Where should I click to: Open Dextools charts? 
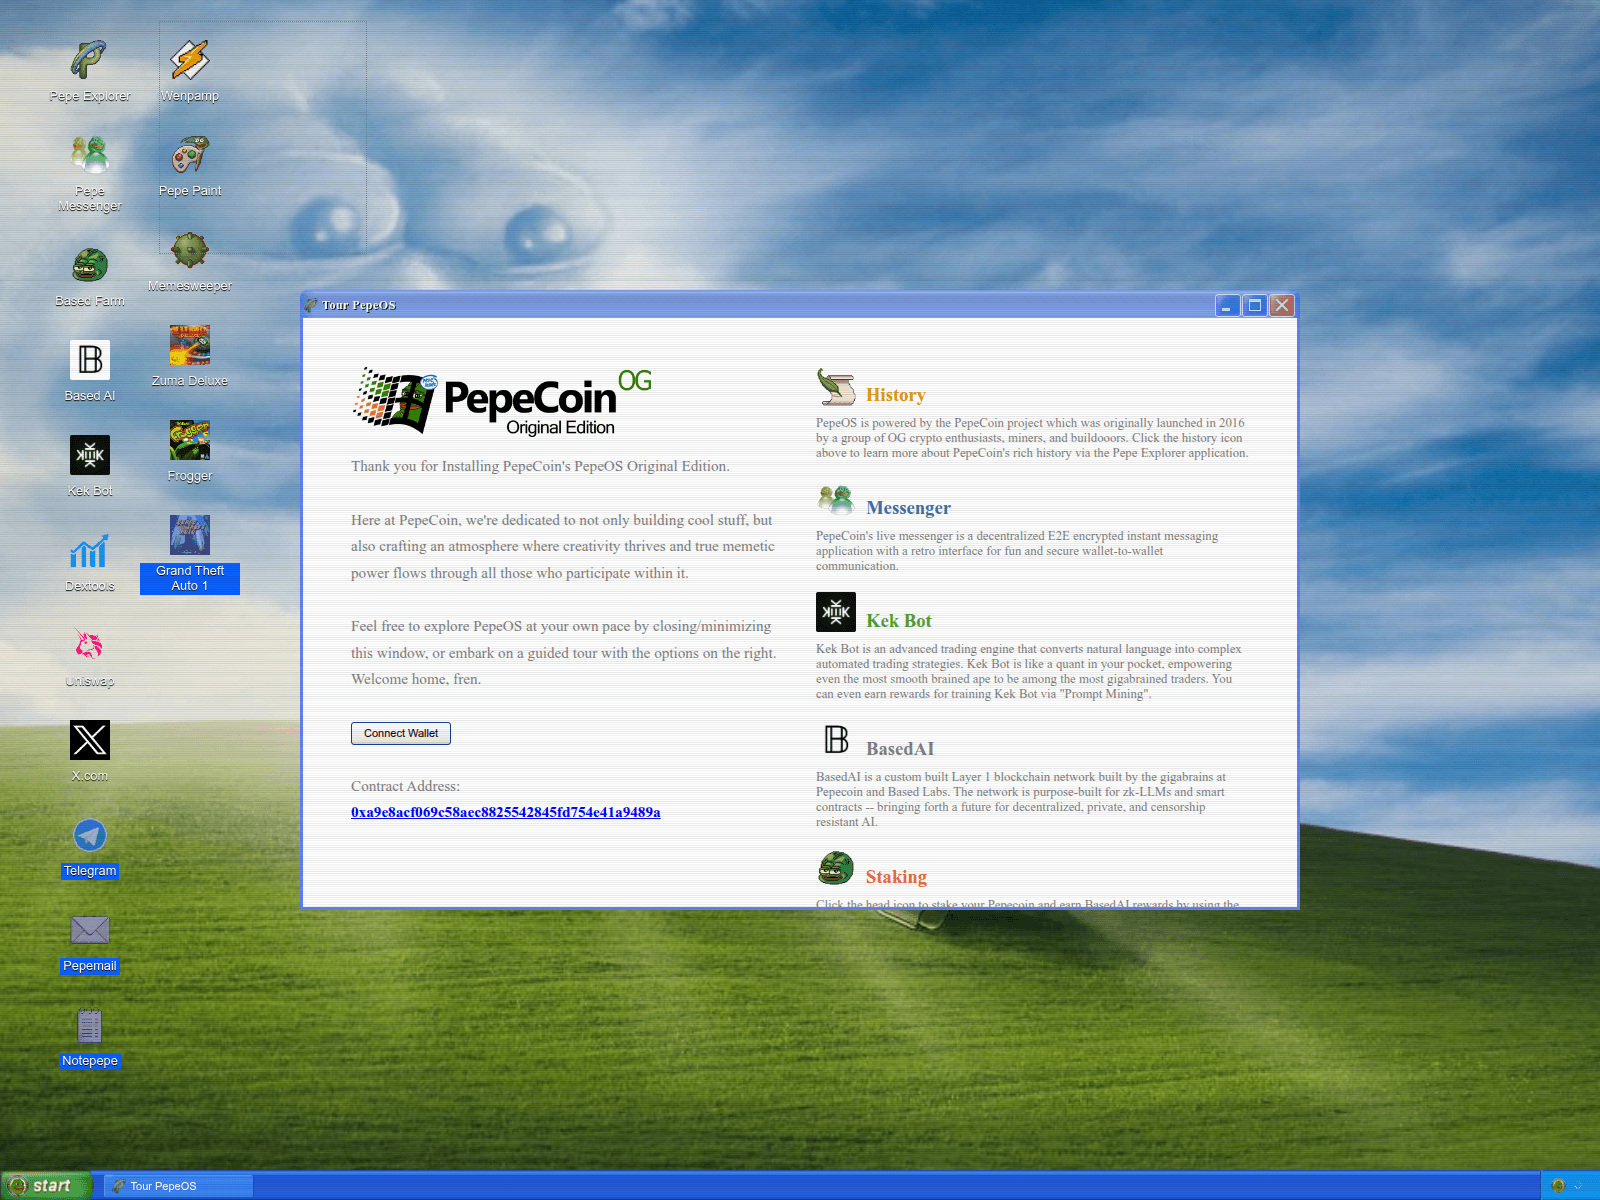[x=89, y=548]
